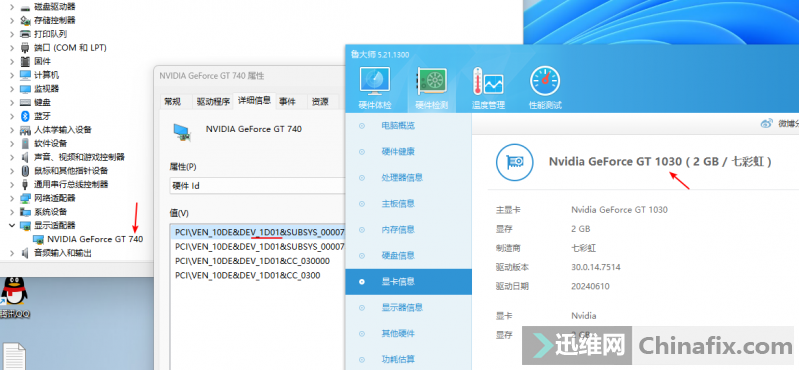Image resolution: width=799 pixels, height=370 pixels.
Task: Open 硬盘信息 in 鲁大师 sidebar
Action: (408, 255)
